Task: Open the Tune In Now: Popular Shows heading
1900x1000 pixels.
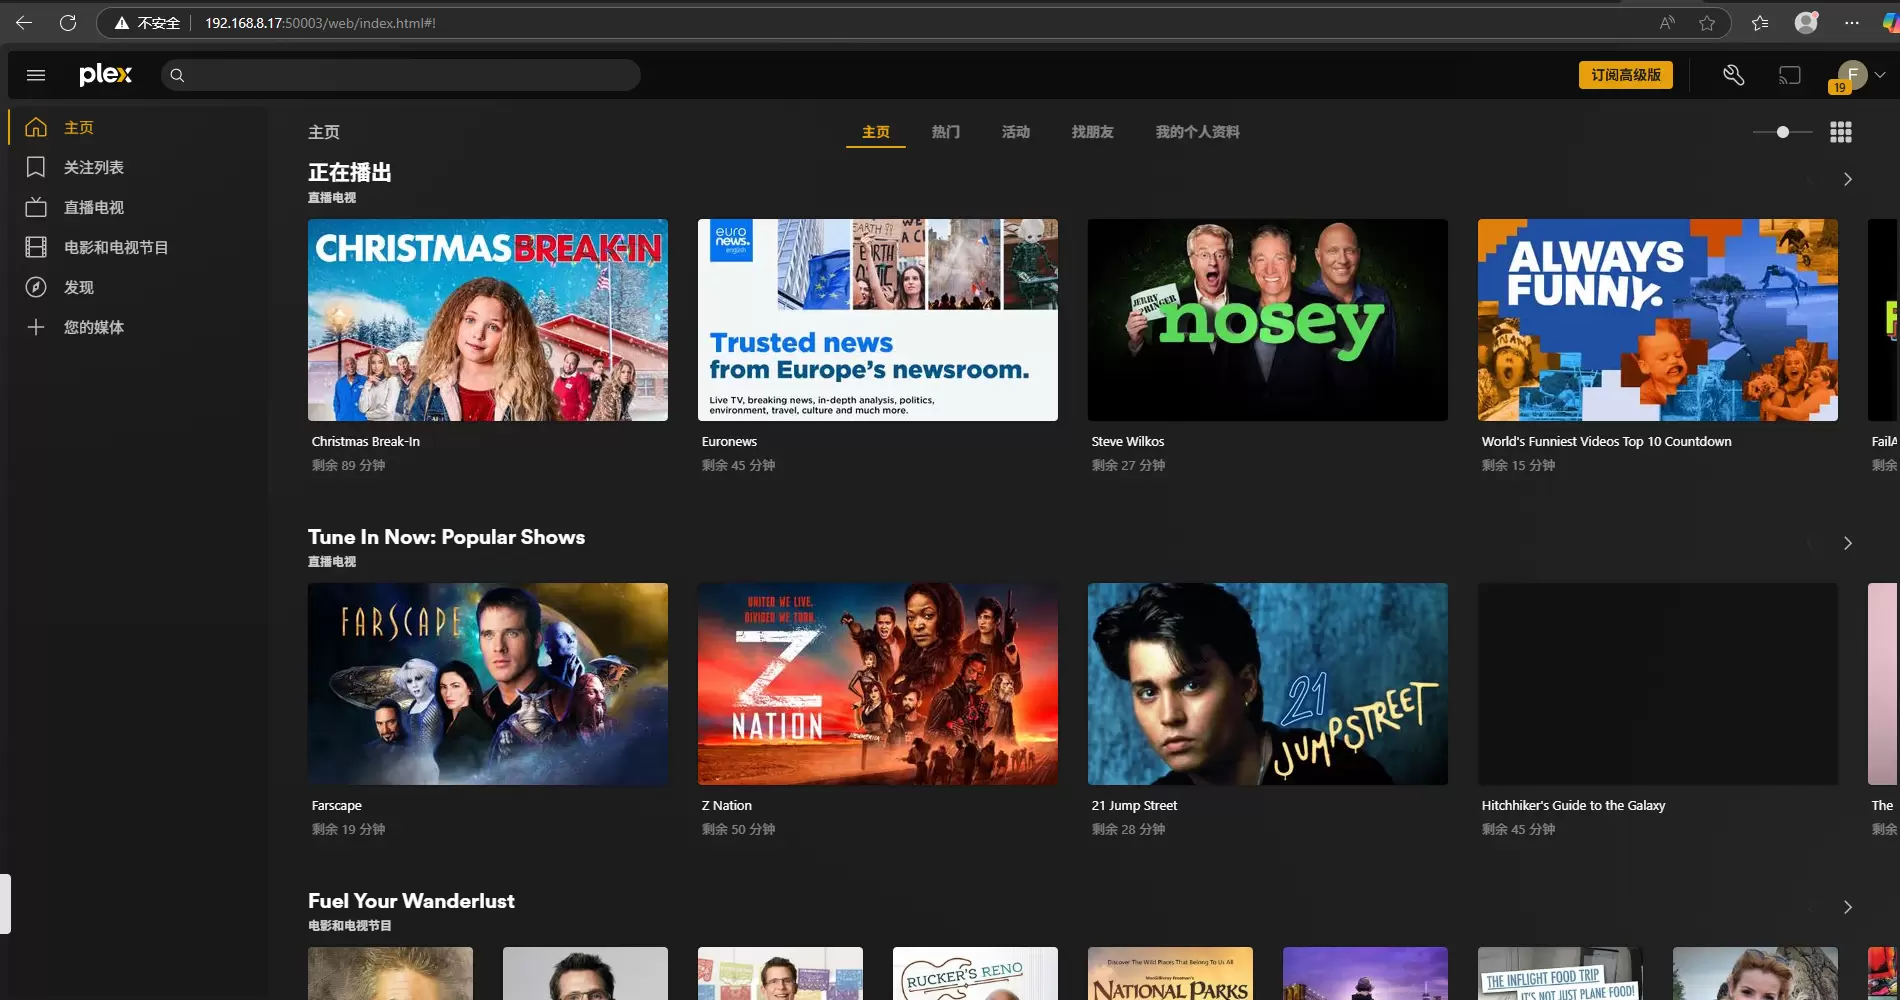Action: point(446,537)
